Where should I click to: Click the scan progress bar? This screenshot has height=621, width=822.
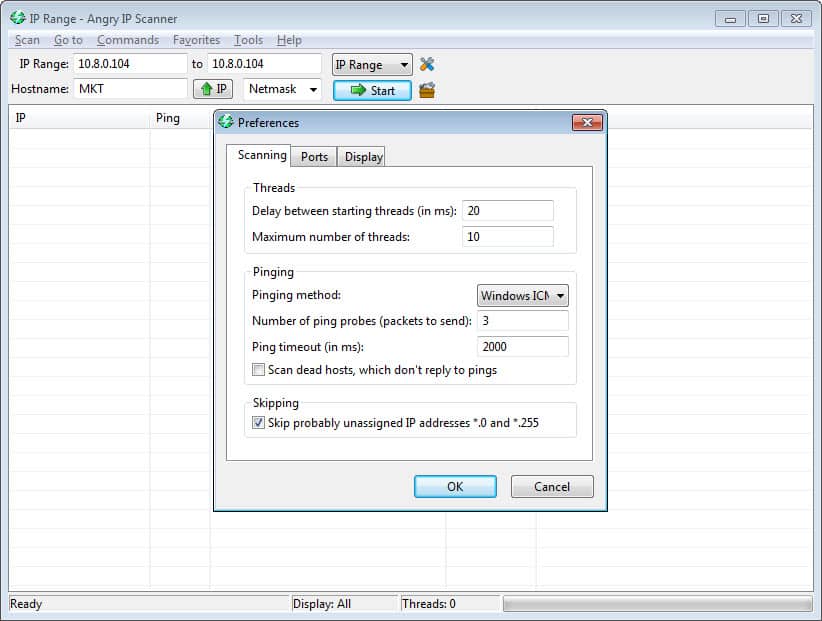click(x=657, y=603)
